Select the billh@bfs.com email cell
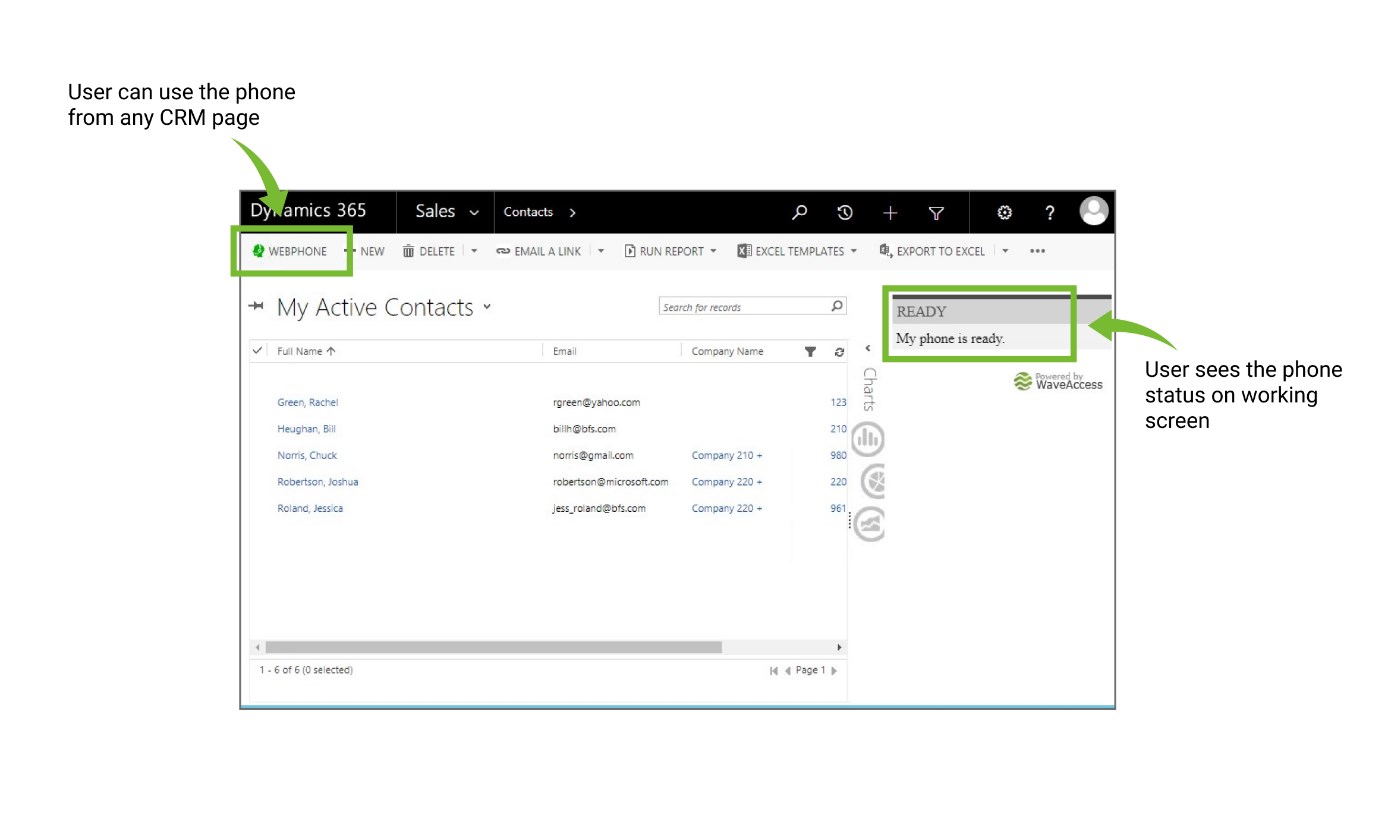Viewport: 1388px width, 837px height. (x=584, y=429)
